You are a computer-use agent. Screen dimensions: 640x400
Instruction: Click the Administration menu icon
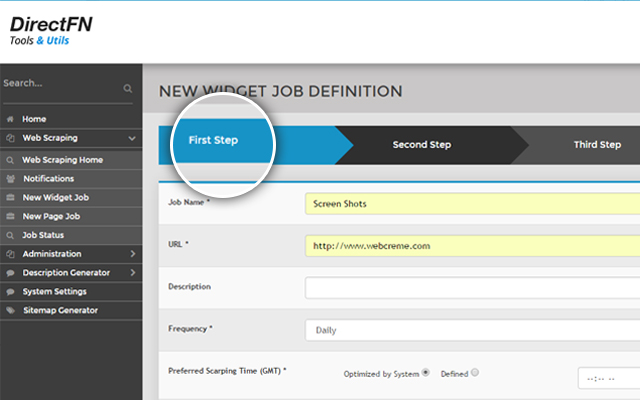coord(10,254)
